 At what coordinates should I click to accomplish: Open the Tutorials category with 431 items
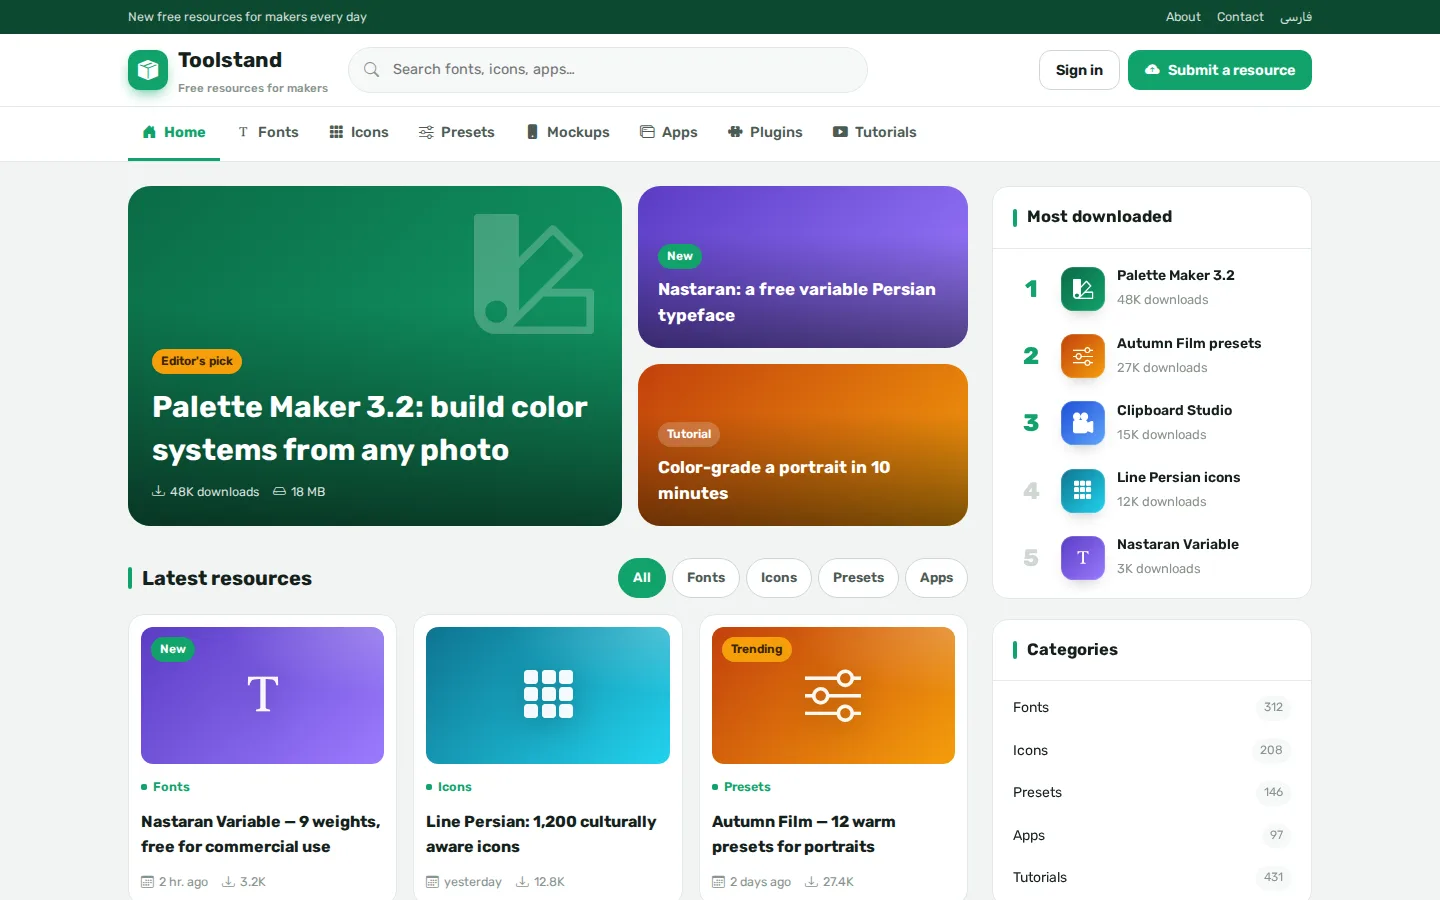click(x=1152, y=877)
